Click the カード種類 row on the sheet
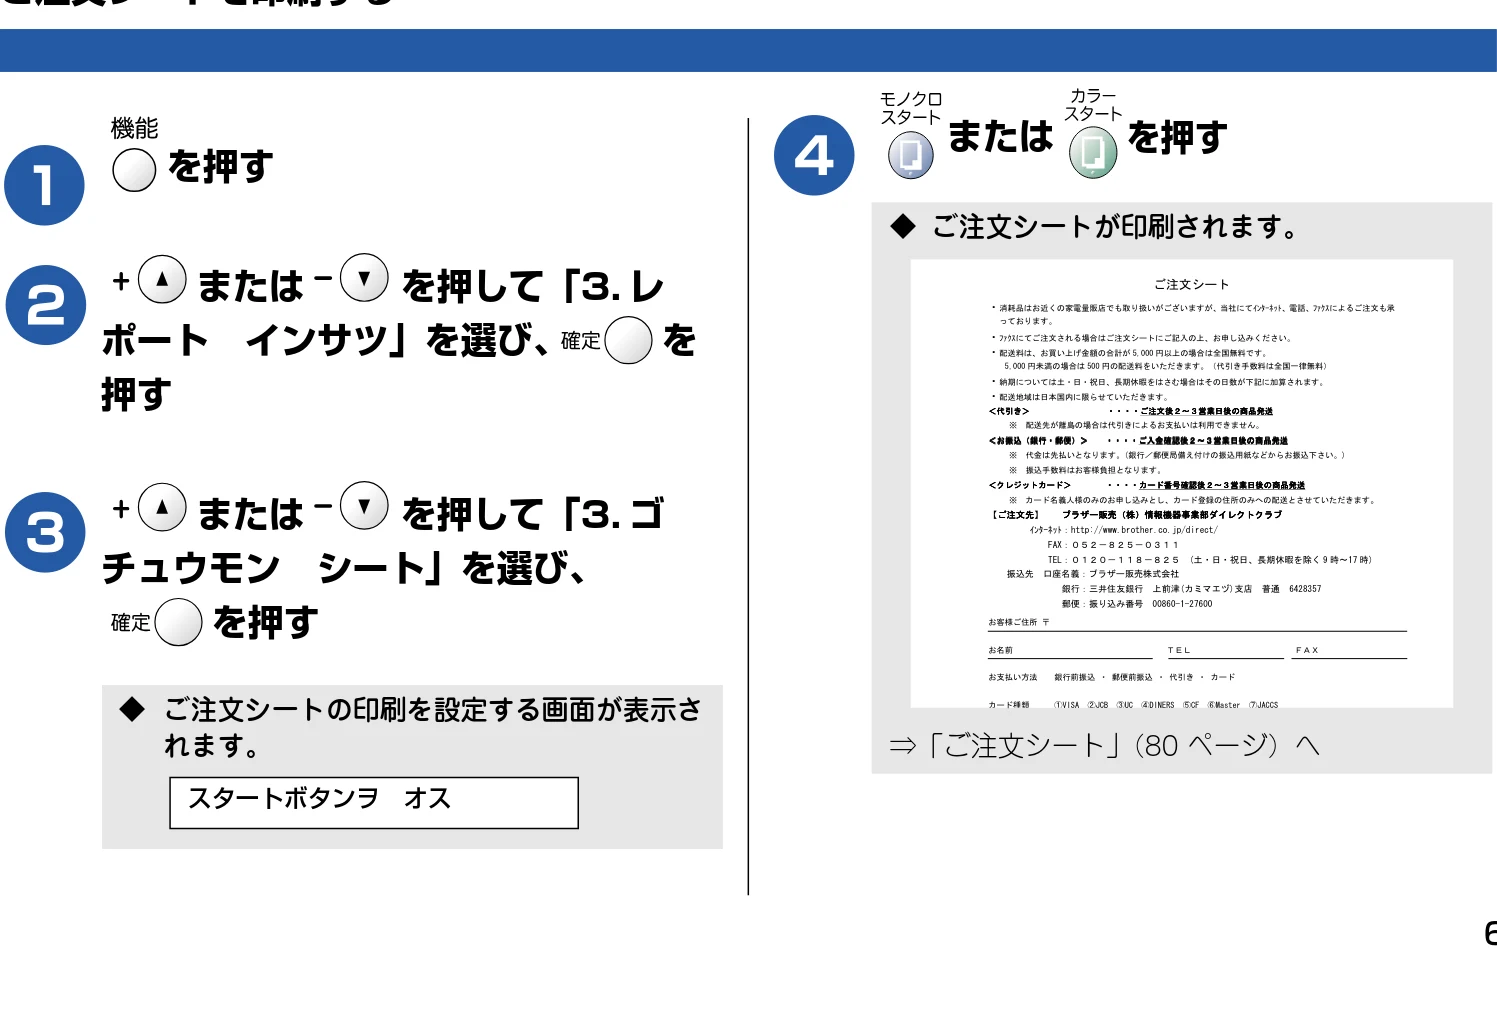Screen dimensions: 1497x1028 click(1133, 705)
